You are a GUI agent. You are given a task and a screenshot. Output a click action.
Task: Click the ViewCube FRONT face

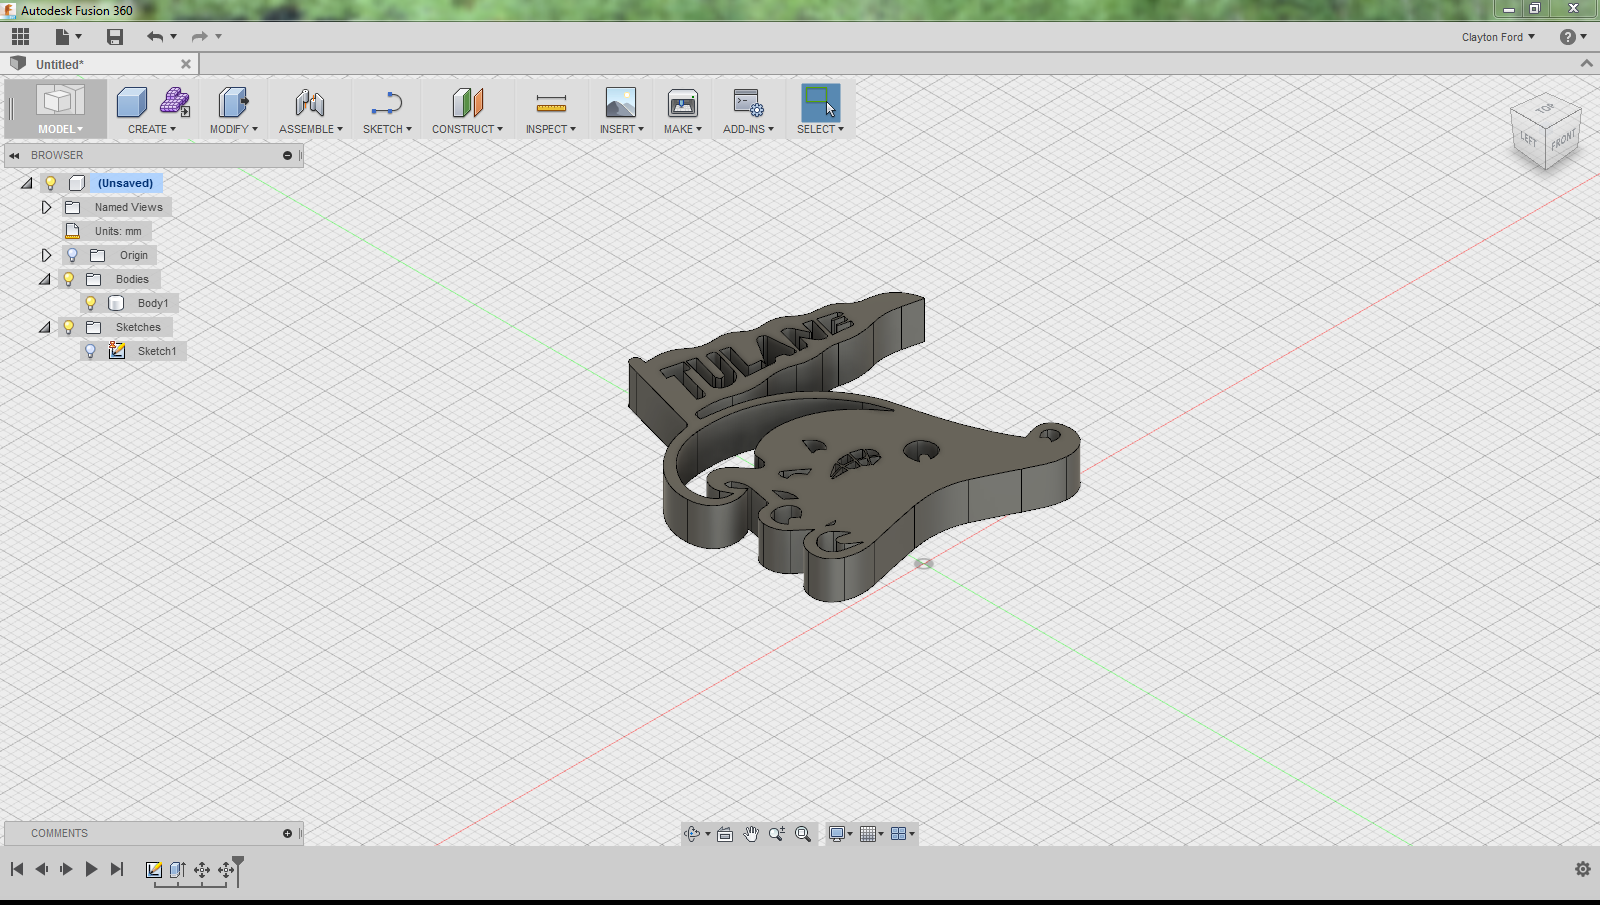(1563, 141)
